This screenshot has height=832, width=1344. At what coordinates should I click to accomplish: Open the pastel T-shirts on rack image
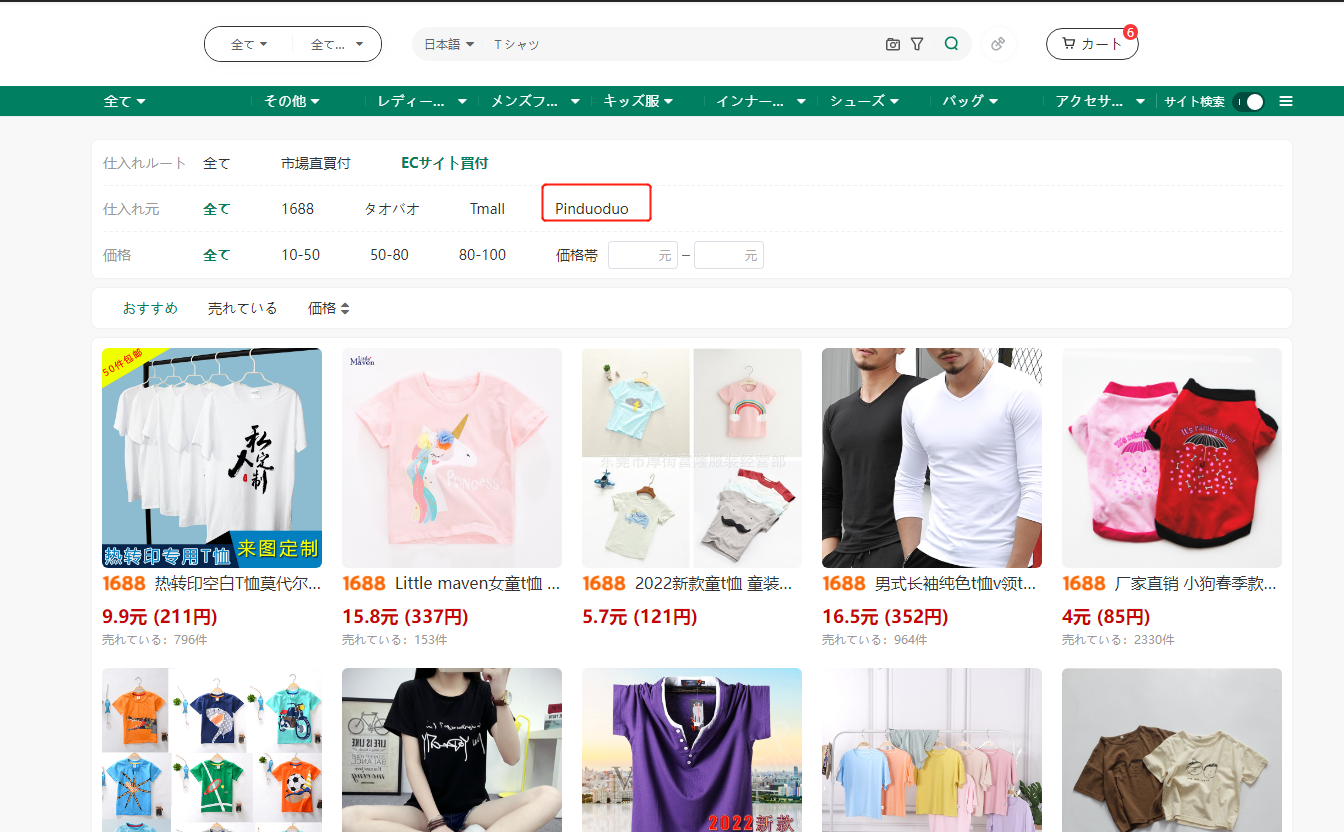point(932,750)
